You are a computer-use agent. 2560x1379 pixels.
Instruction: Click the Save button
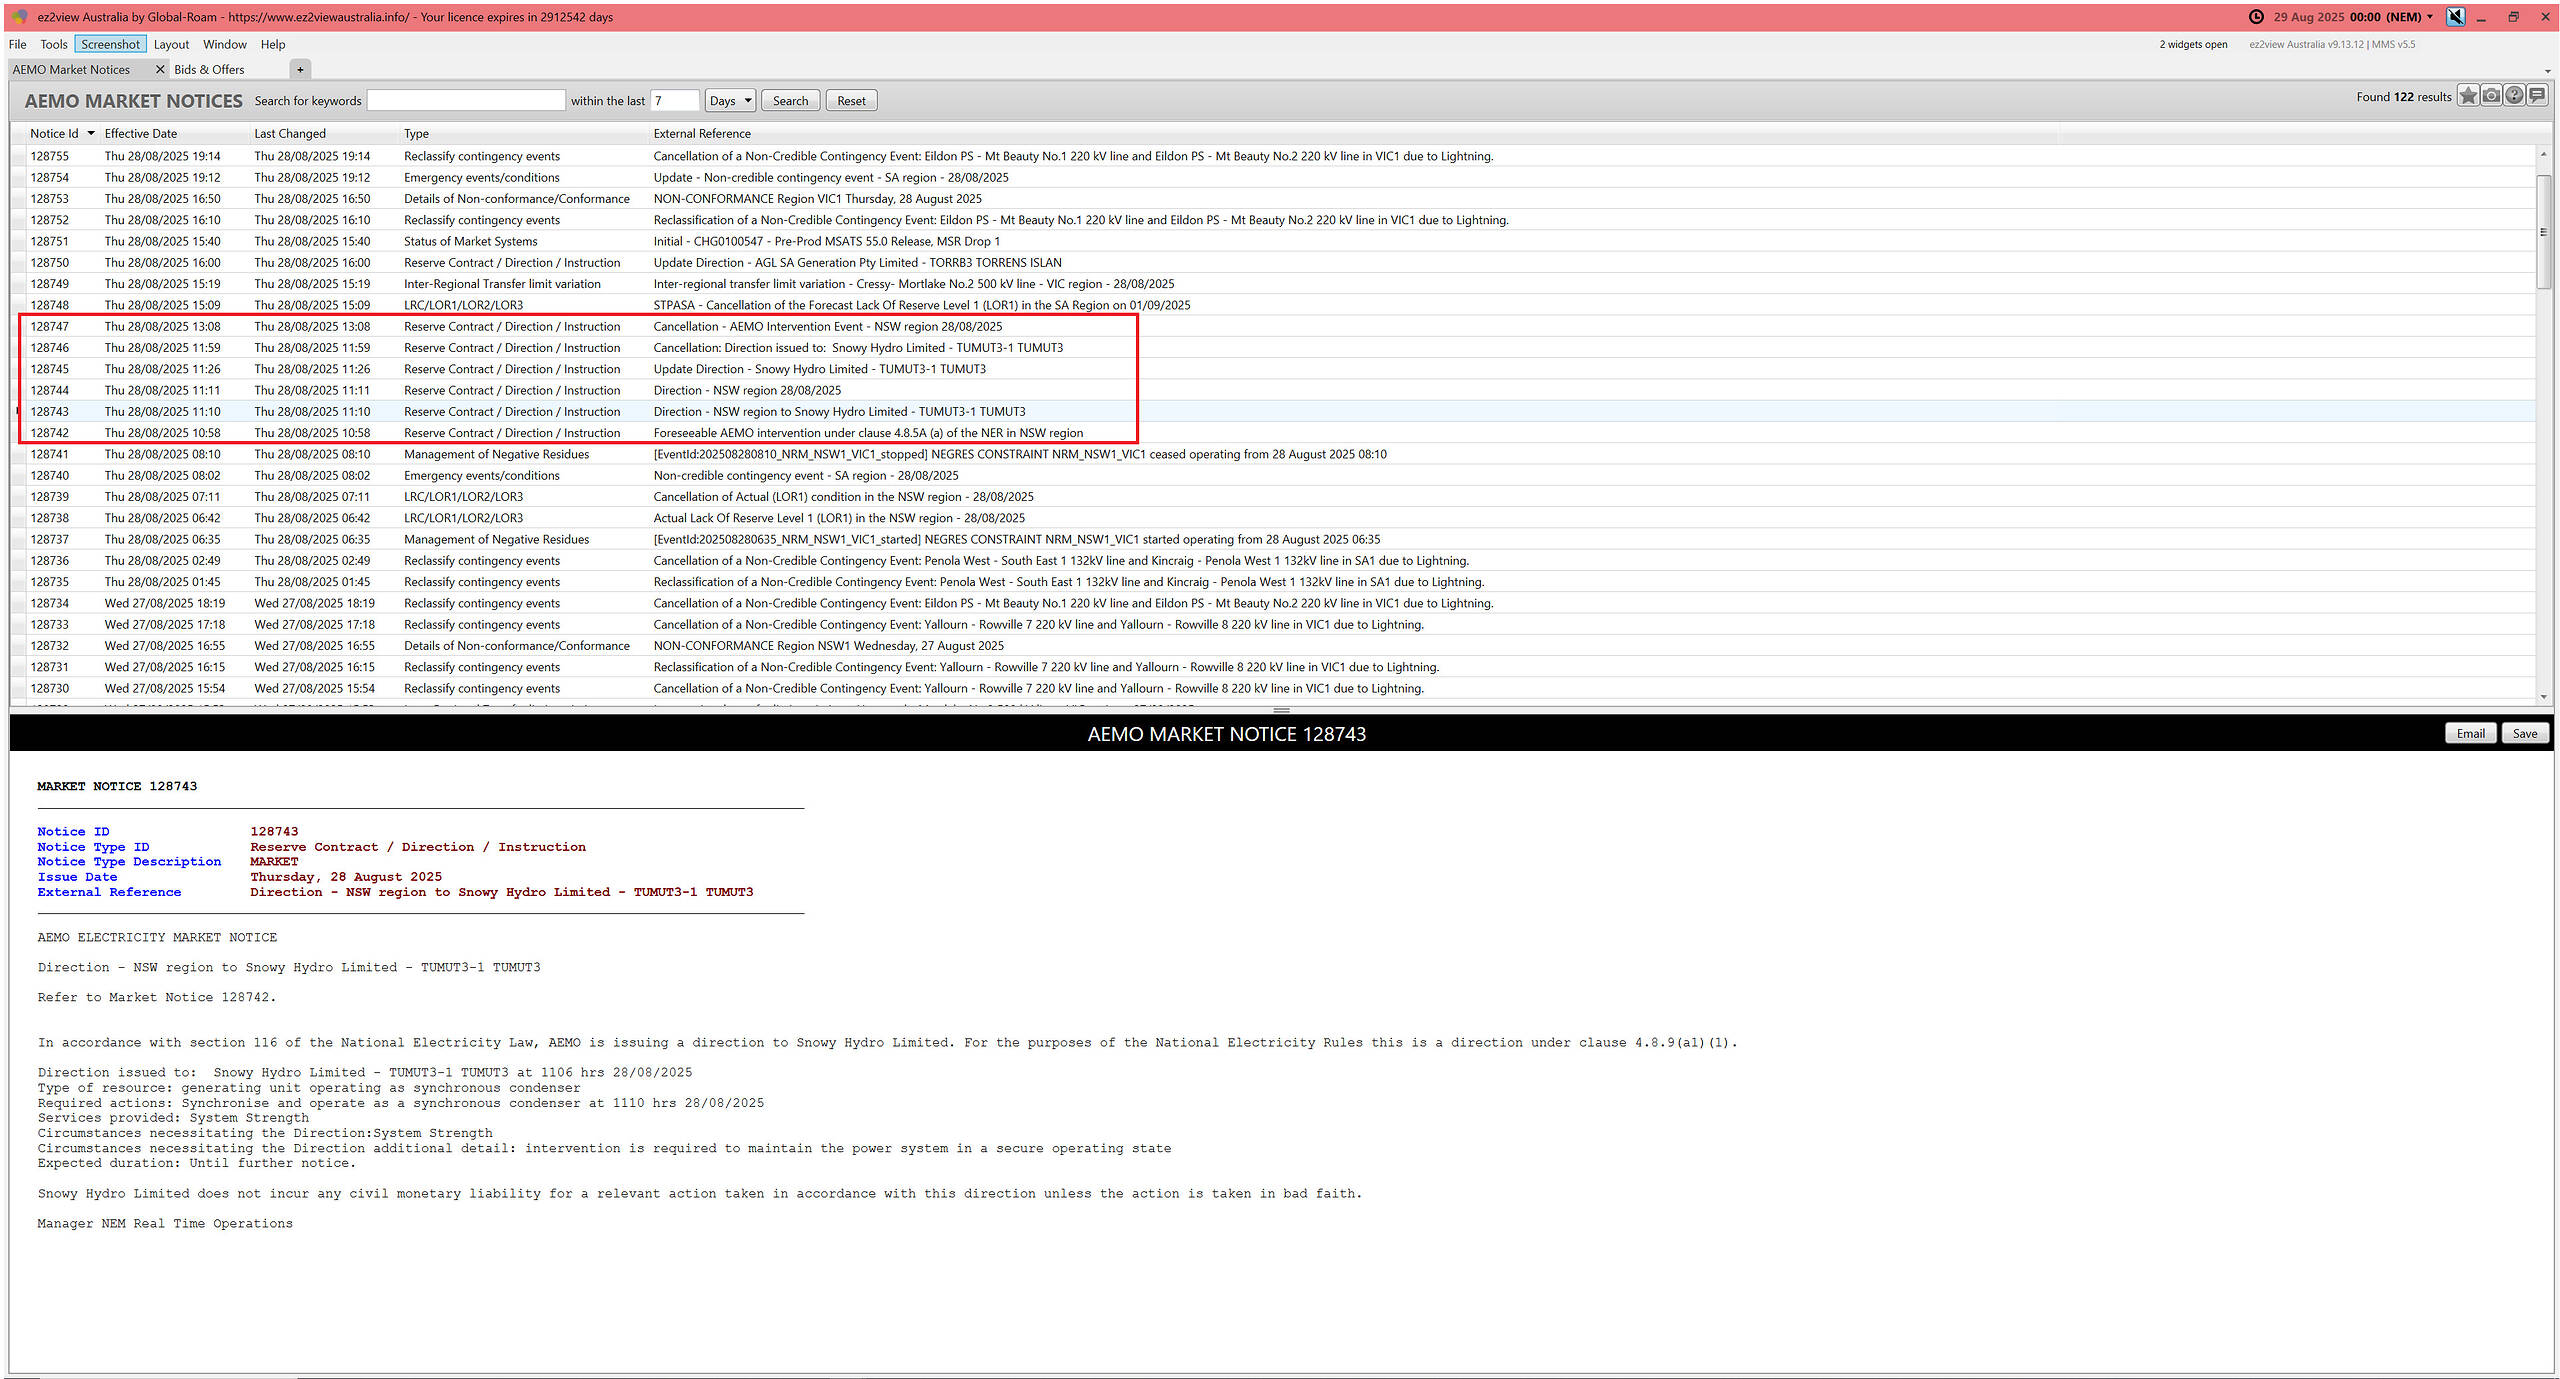point(2525,733)
